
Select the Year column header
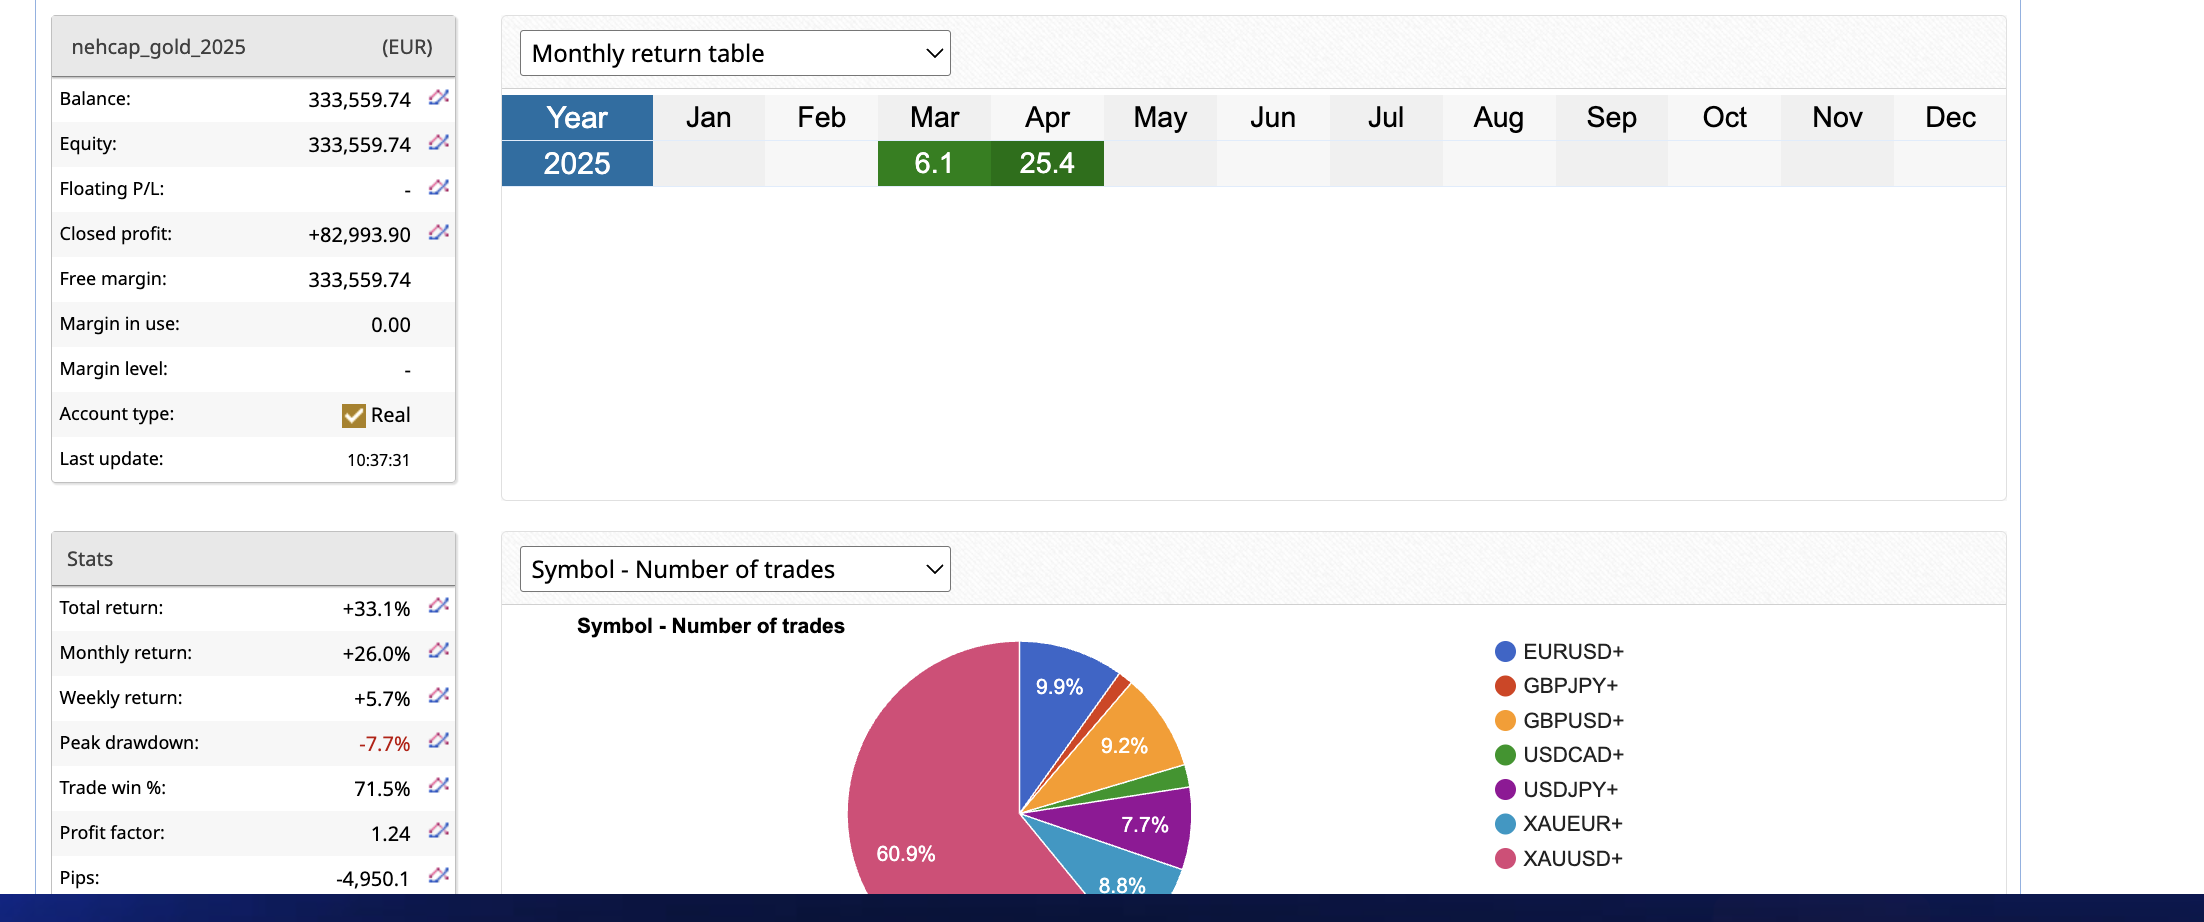[x=577, y=118]
